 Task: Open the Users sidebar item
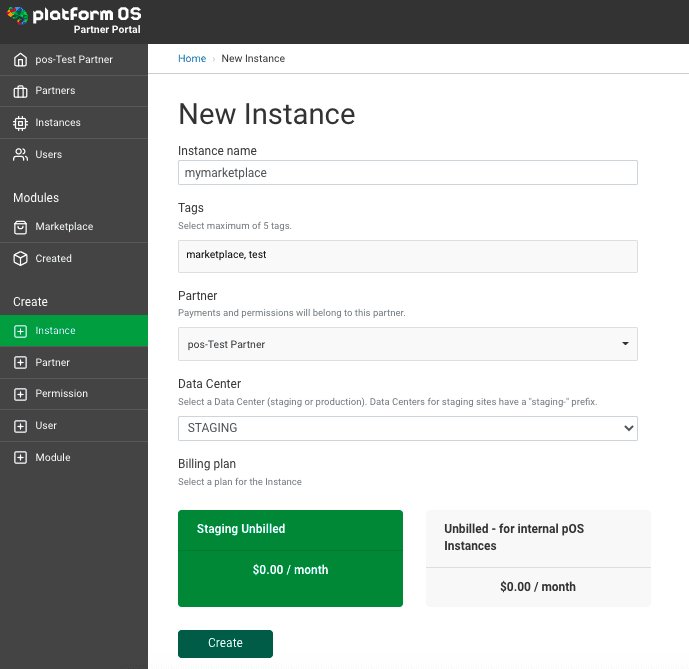[x=74, y=155]
